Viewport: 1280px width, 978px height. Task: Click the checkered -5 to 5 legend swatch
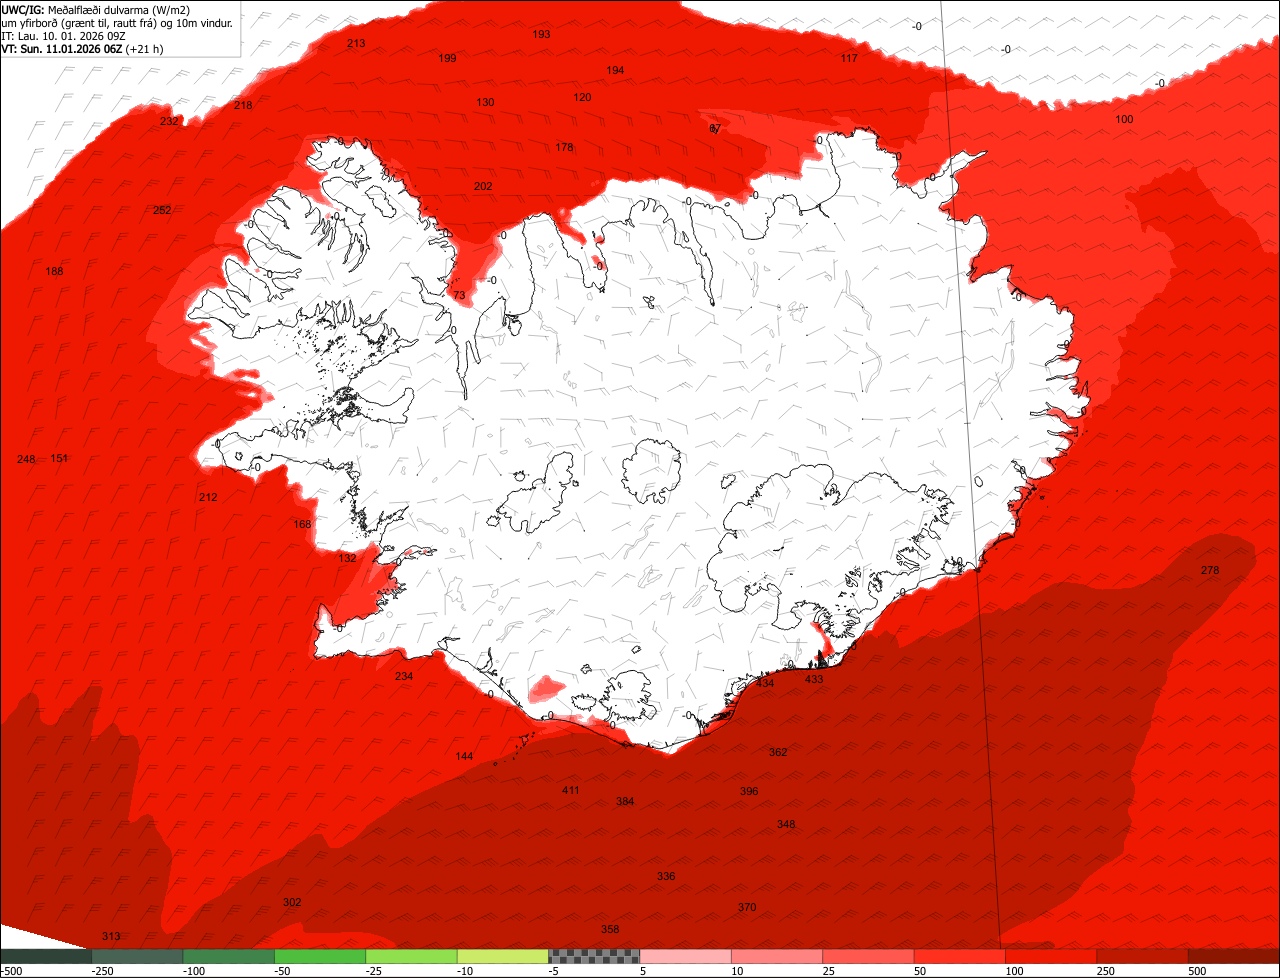click(x=594, y=956)
